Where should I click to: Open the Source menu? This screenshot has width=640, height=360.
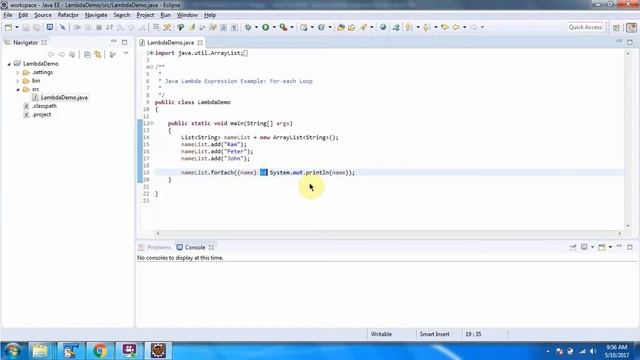pyautogui.click(x=43, y=15)
